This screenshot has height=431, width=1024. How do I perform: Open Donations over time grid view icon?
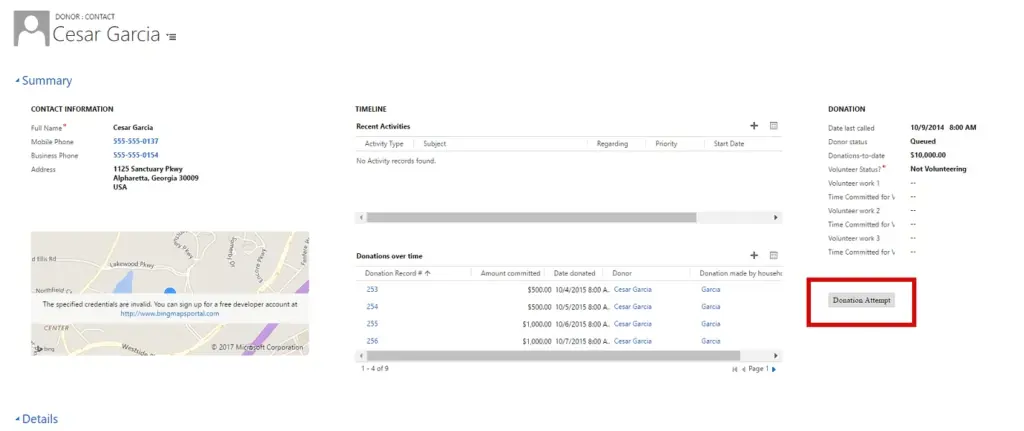point(773,256)
